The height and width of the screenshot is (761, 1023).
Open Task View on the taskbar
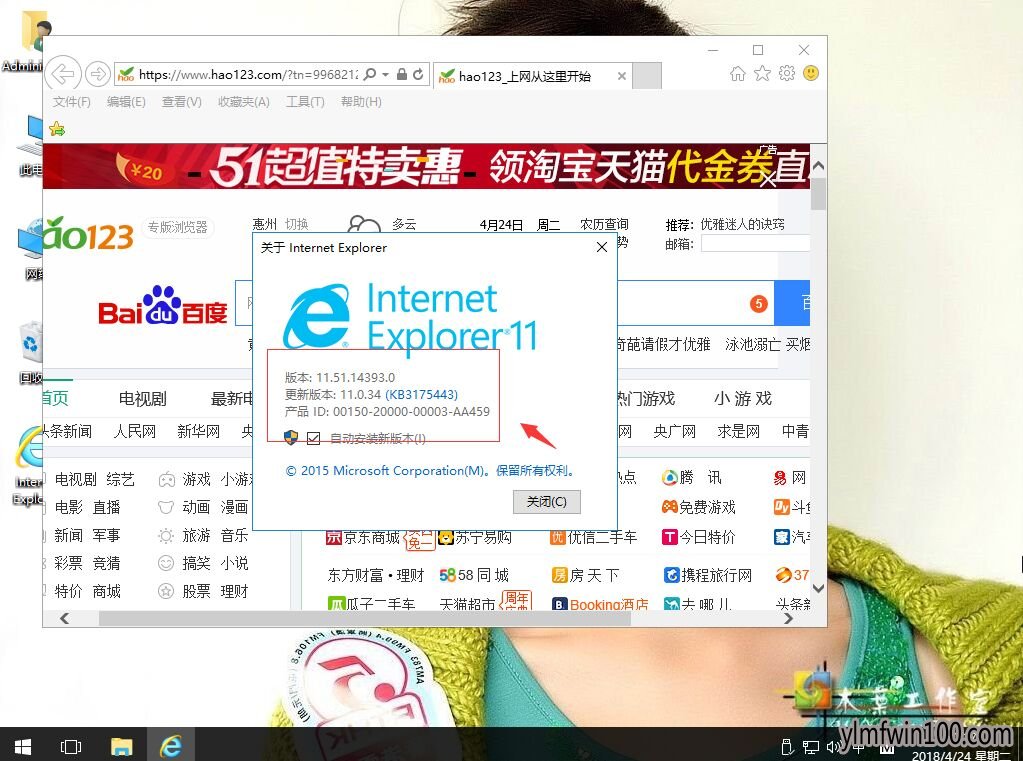(x=70, y=745)
